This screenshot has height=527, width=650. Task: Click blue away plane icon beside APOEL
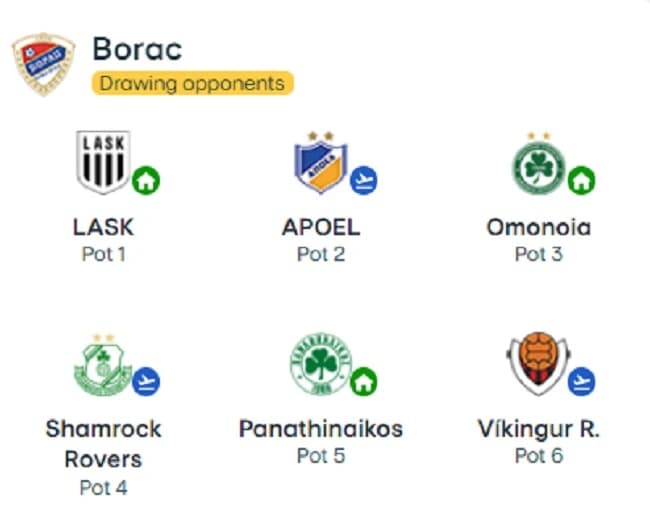tap(364, 180)
